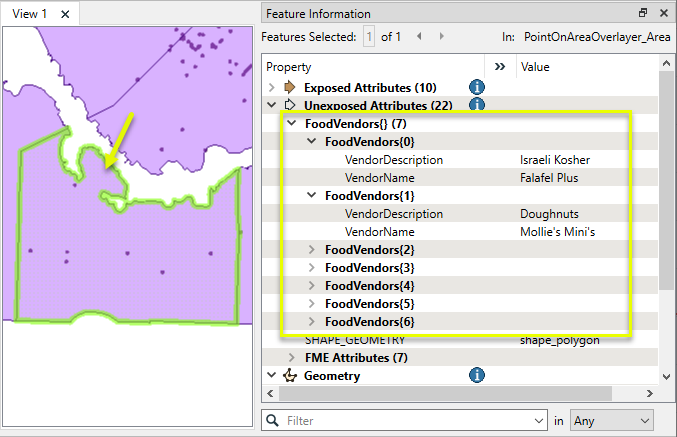Collapse the FoodVendors{1} entry
The width and height of the screenshot is (677, 437).
311,196
